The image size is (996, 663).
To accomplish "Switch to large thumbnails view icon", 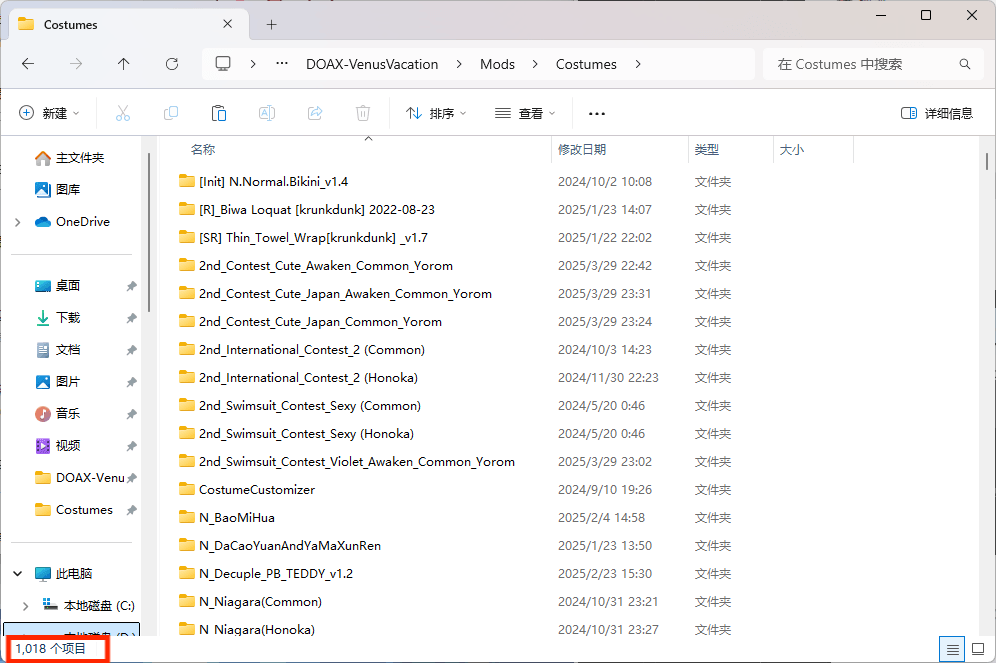I will click(978, 649).
